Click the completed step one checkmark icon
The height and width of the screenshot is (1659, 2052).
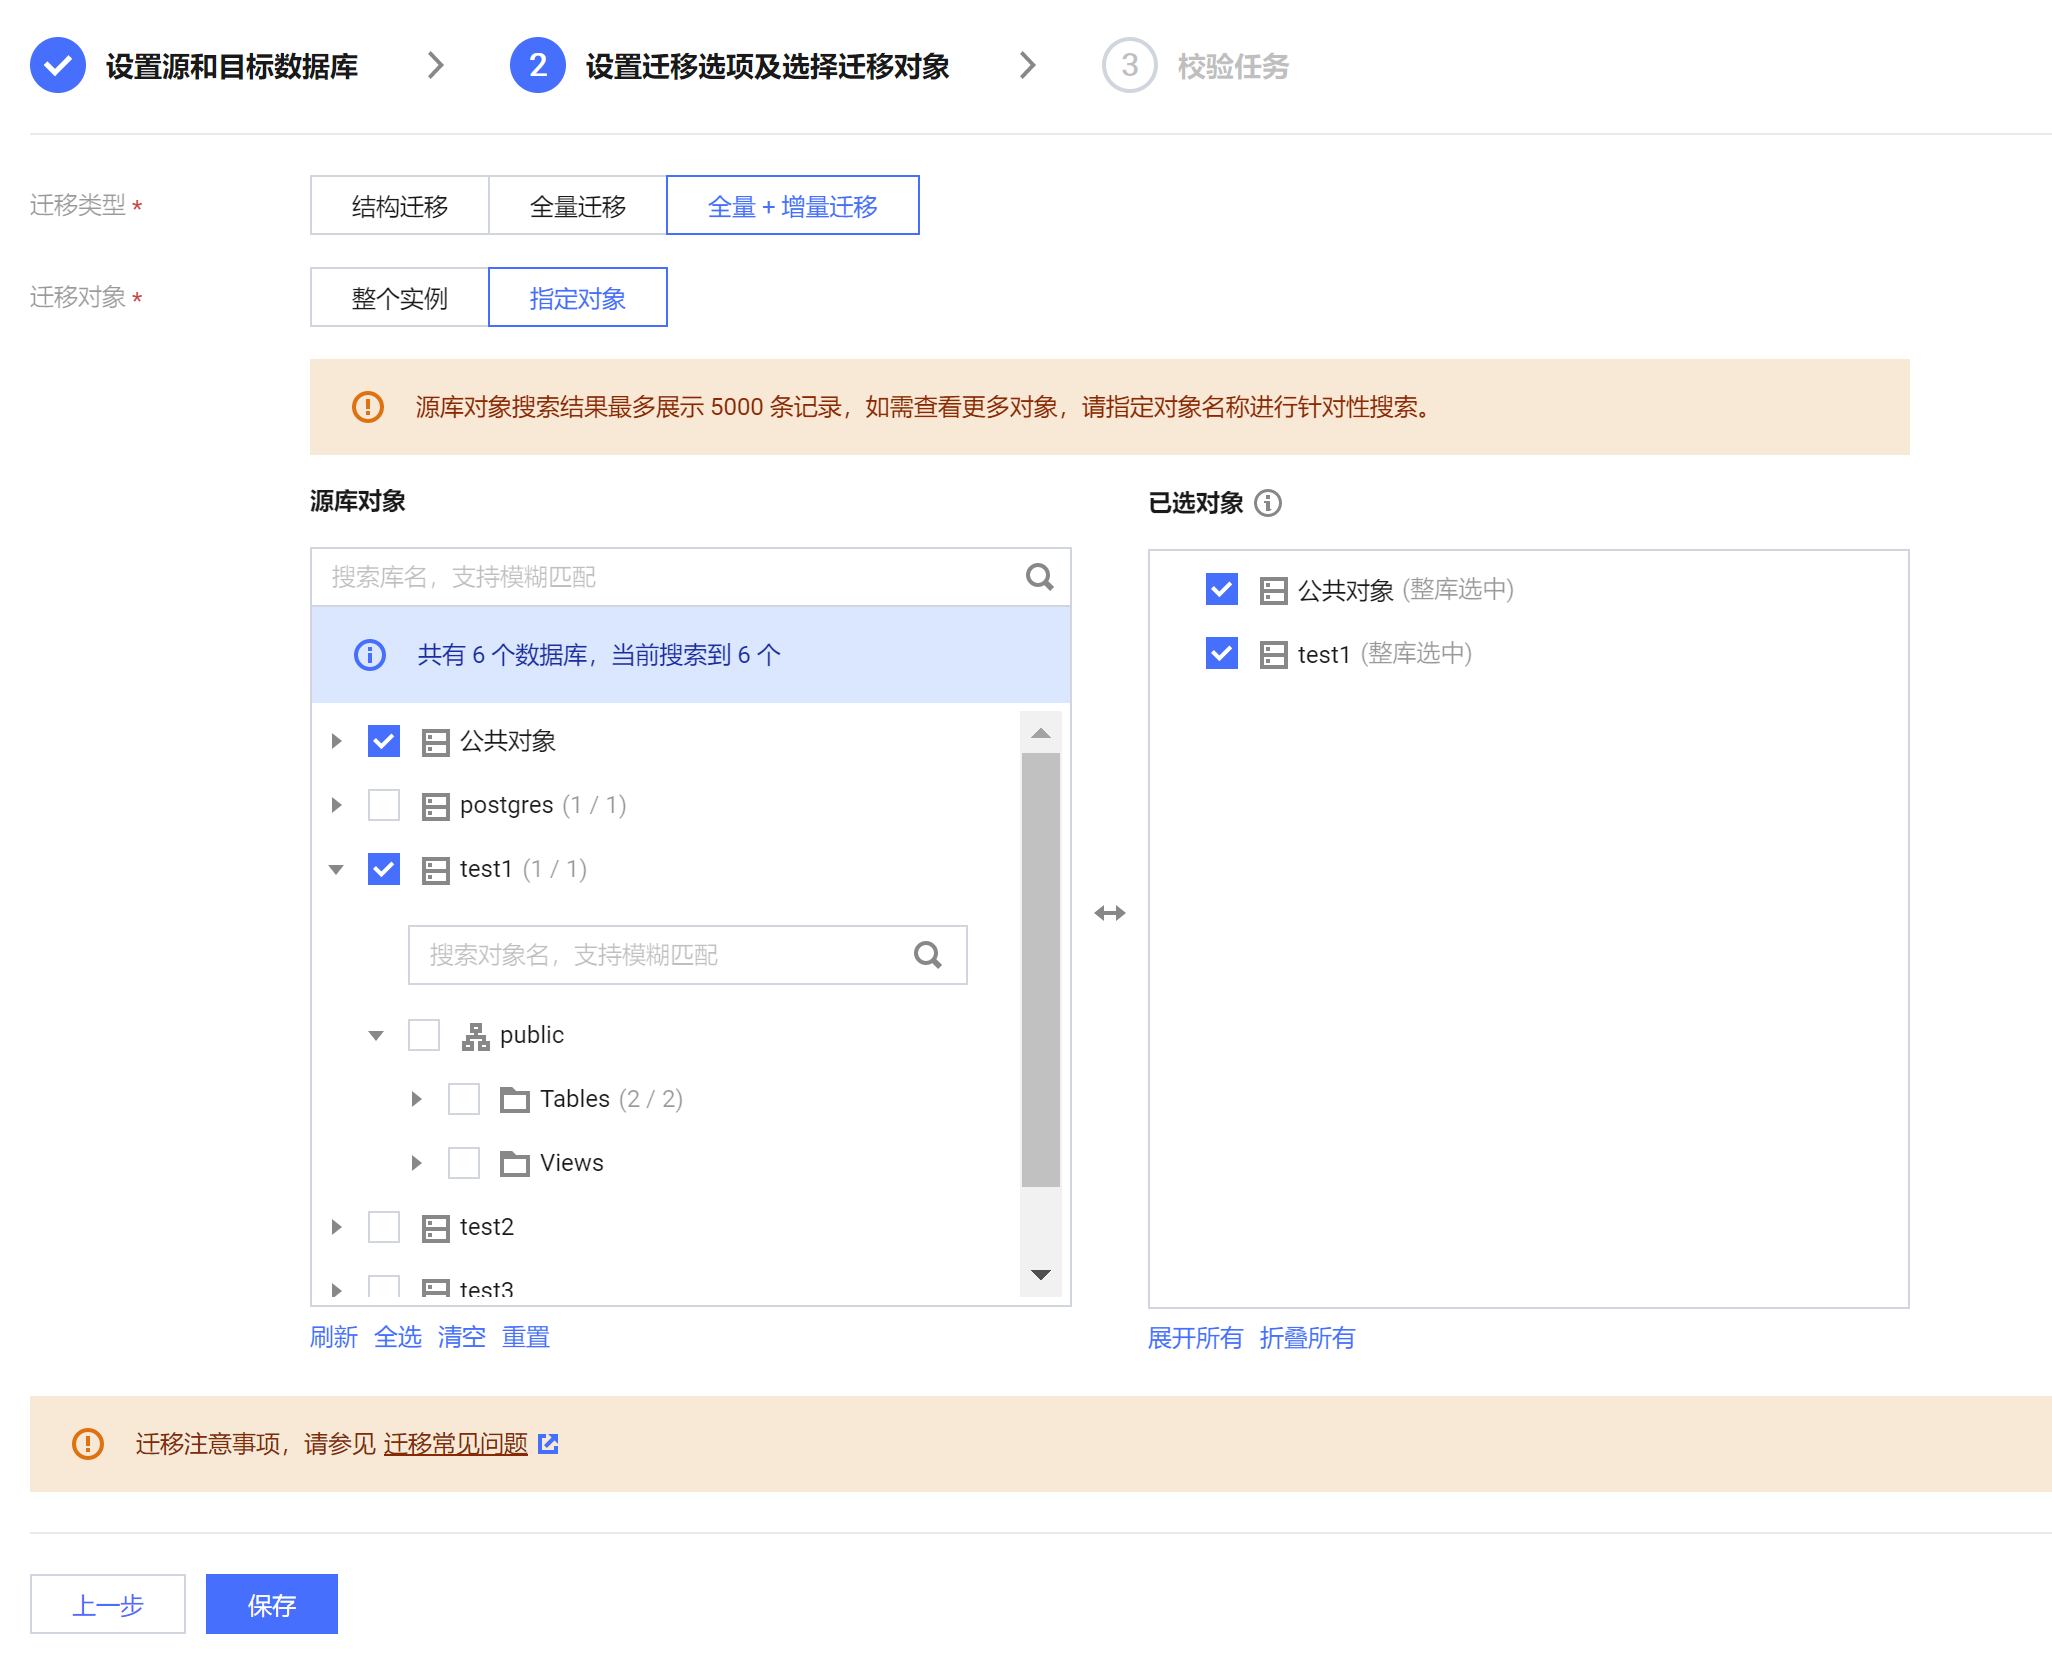click(x=58, y=66)
